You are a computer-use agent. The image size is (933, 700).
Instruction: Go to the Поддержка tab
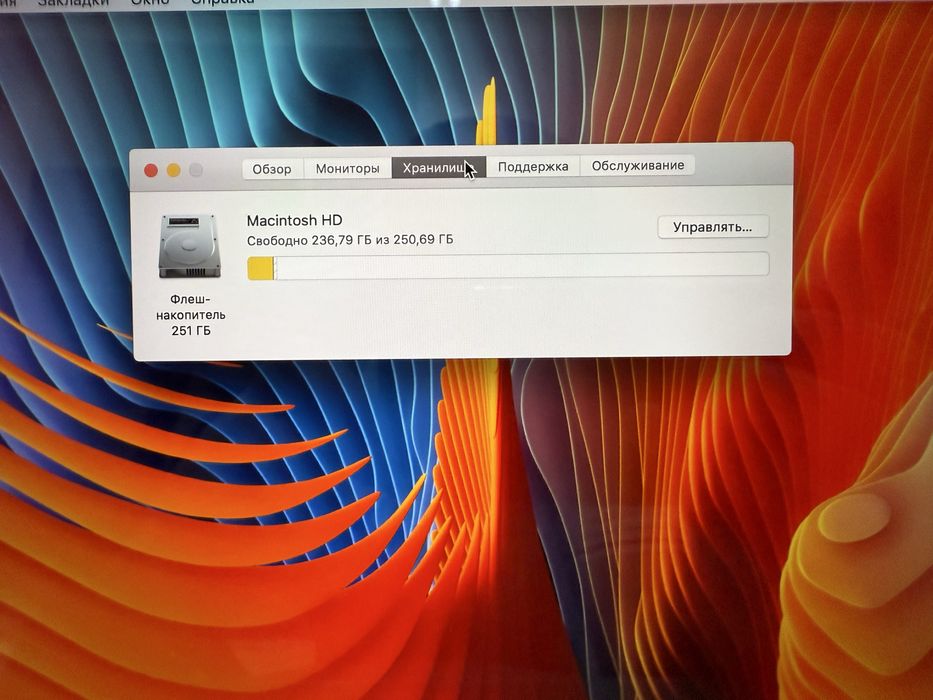[533, 167]
